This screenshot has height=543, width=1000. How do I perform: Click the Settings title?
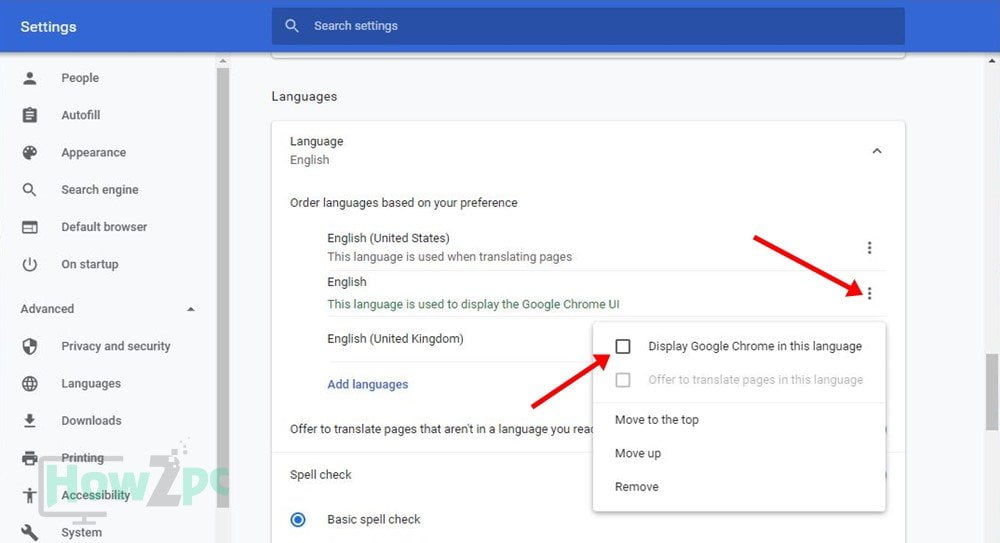click(48, 27)
